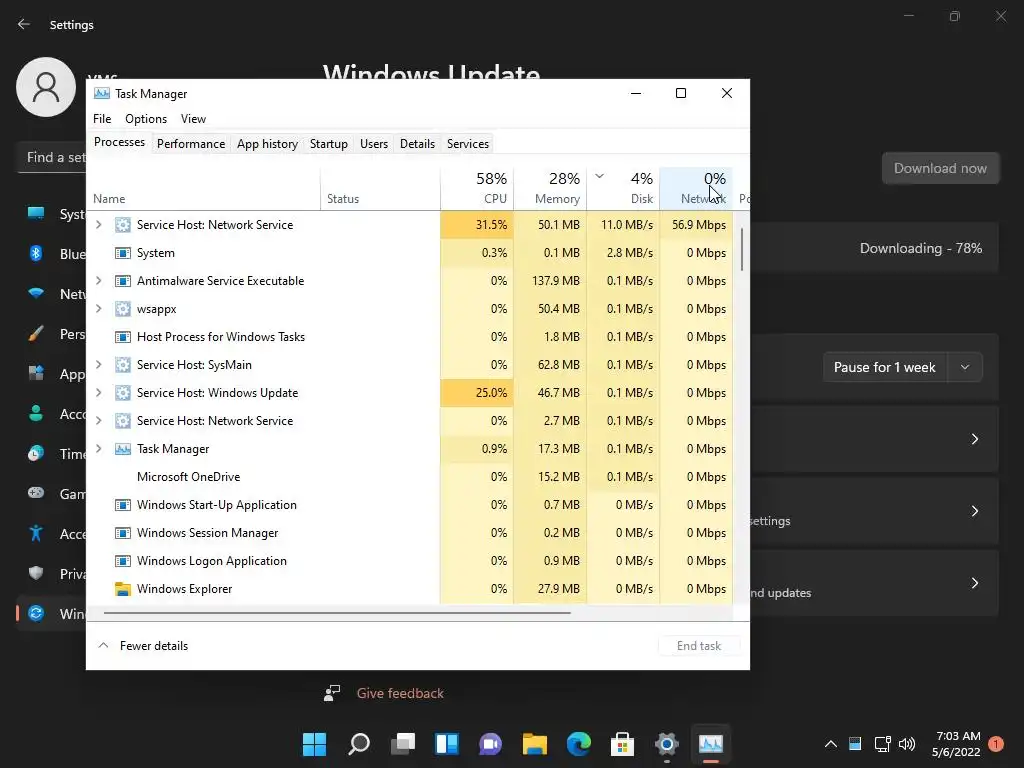Click the Service Host: Network Service gear icon at 31.5% CPU
Screen dimensions: 1024x768
pos(123,225)
